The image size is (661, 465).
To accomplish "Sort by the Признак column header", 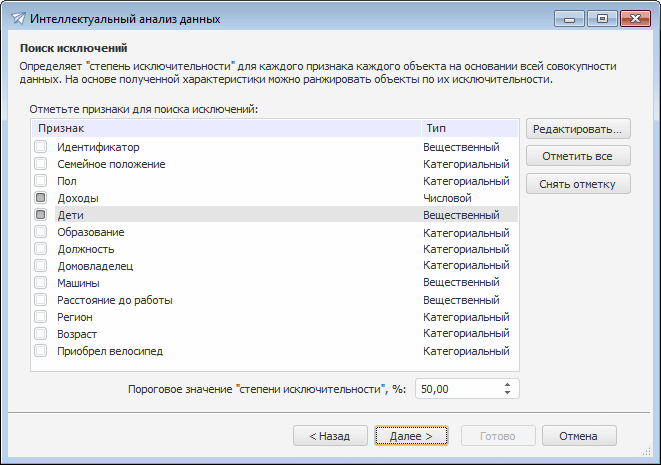I will click(225, 129).
